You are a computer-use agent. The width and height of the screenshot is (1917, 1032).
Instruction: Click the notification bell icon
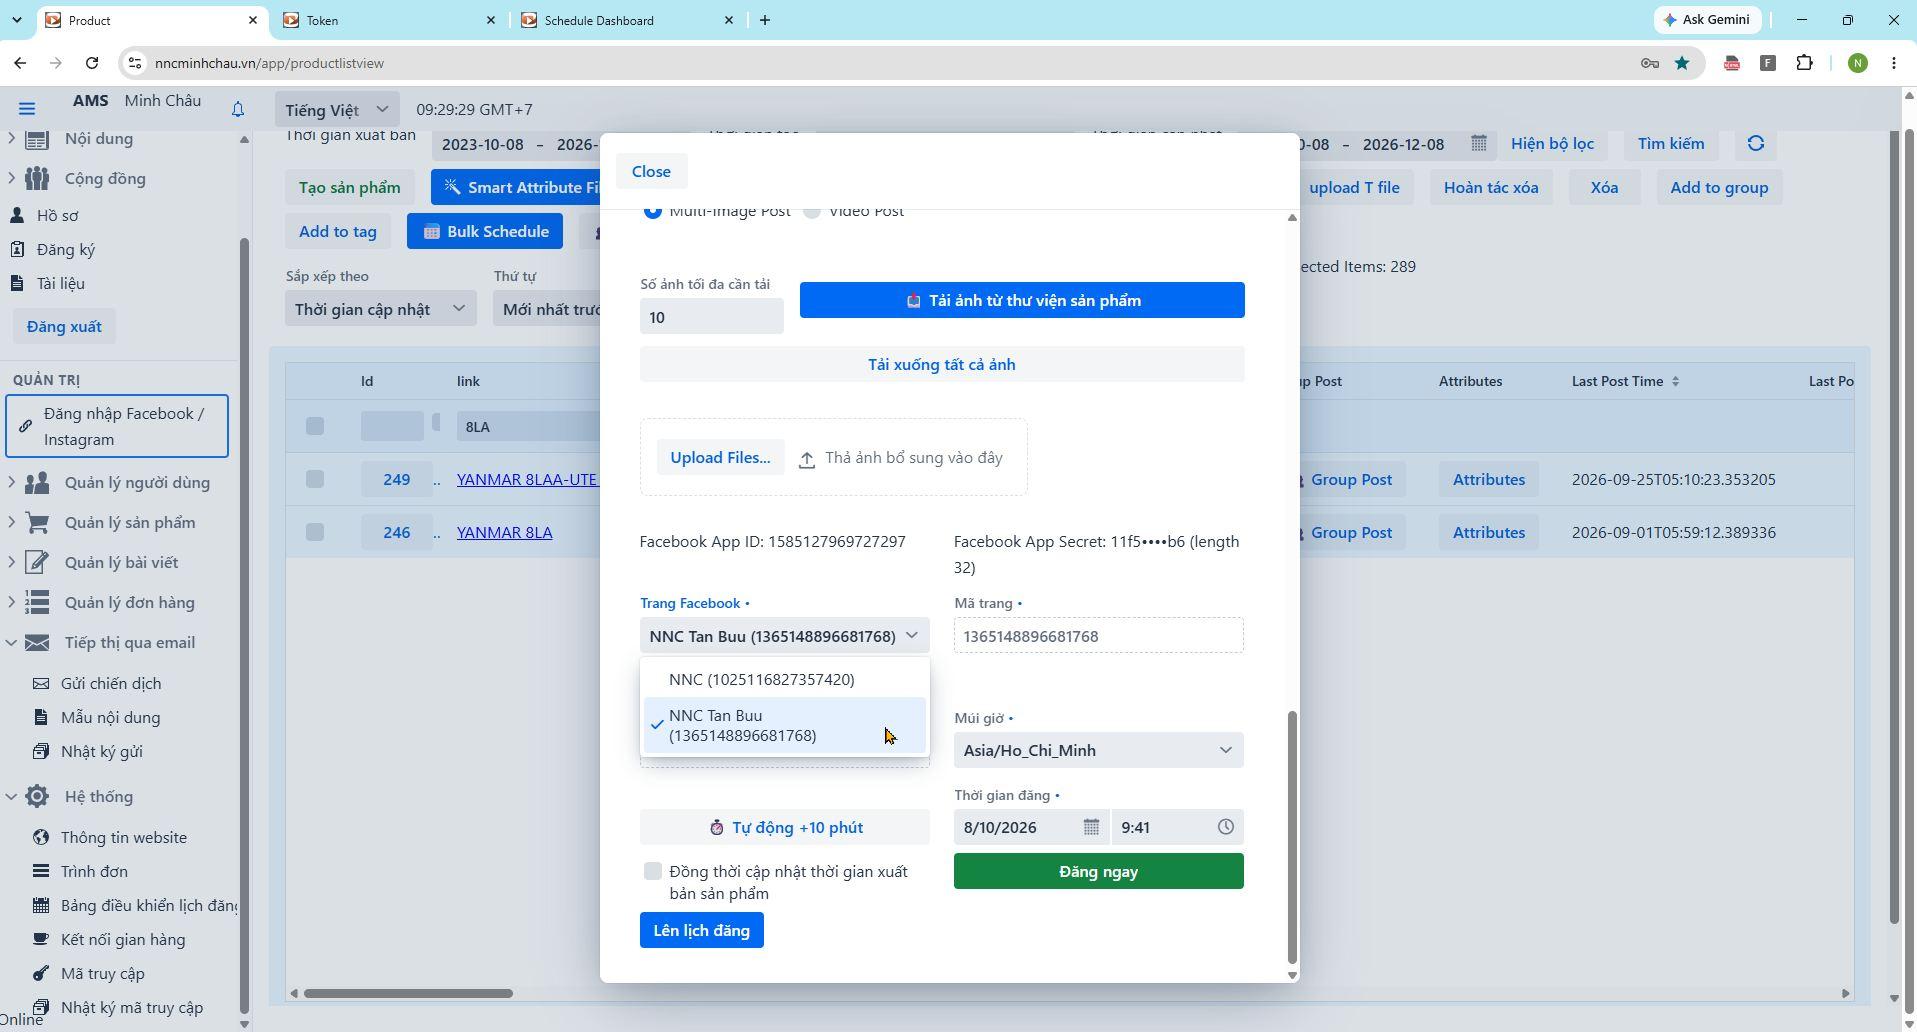click(x=238, y=109)
